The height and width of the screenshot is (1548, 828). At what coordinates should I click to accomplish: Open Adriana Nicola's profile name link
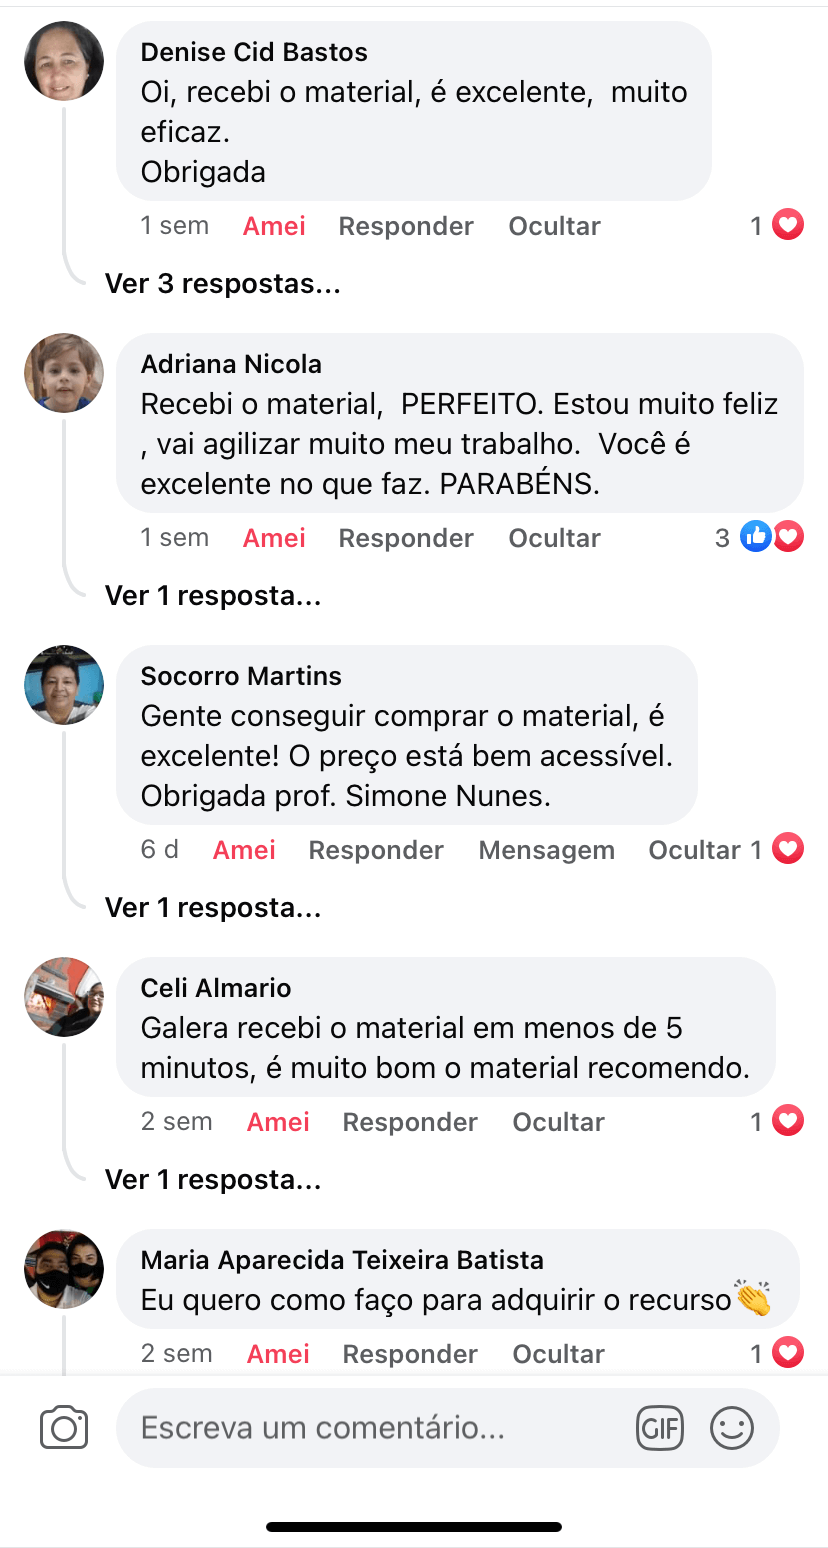(x=231, y=364)
